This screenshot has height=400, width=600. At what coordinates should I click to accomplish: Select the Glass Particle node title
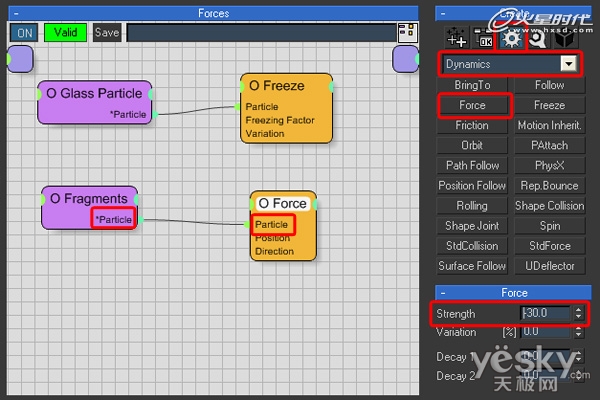pos(94,93)
